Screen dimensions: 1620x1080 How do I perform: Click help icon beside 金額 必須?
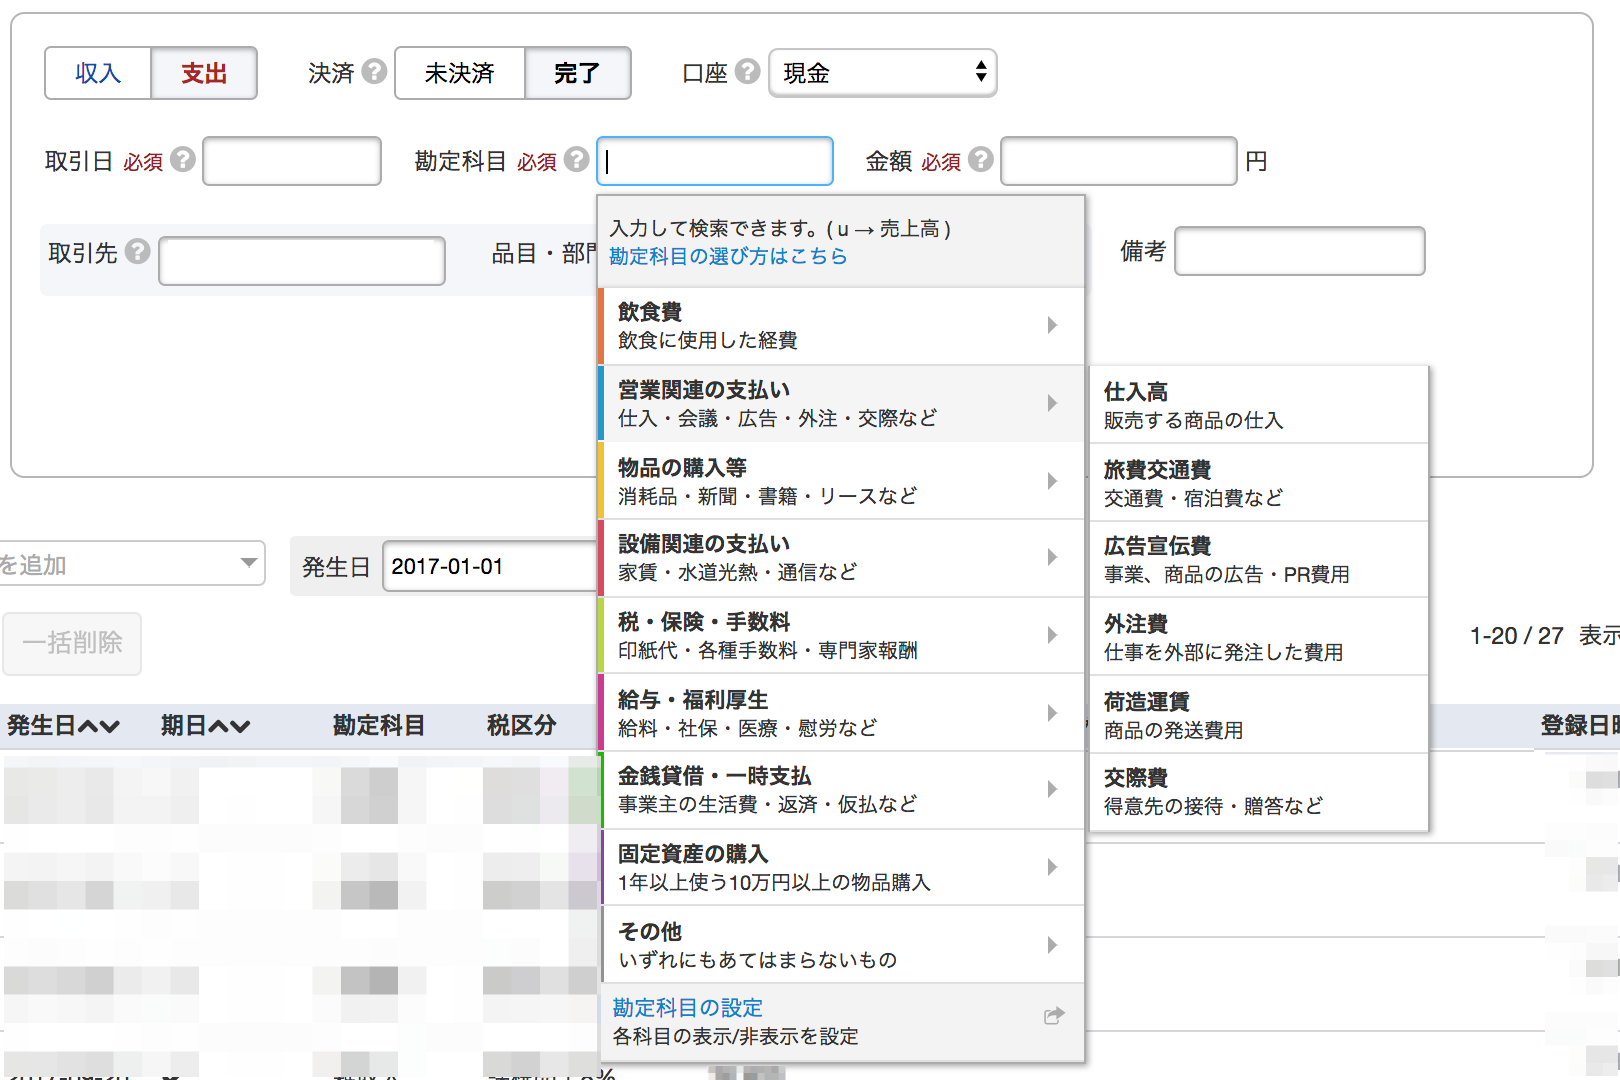pos(981,160)
